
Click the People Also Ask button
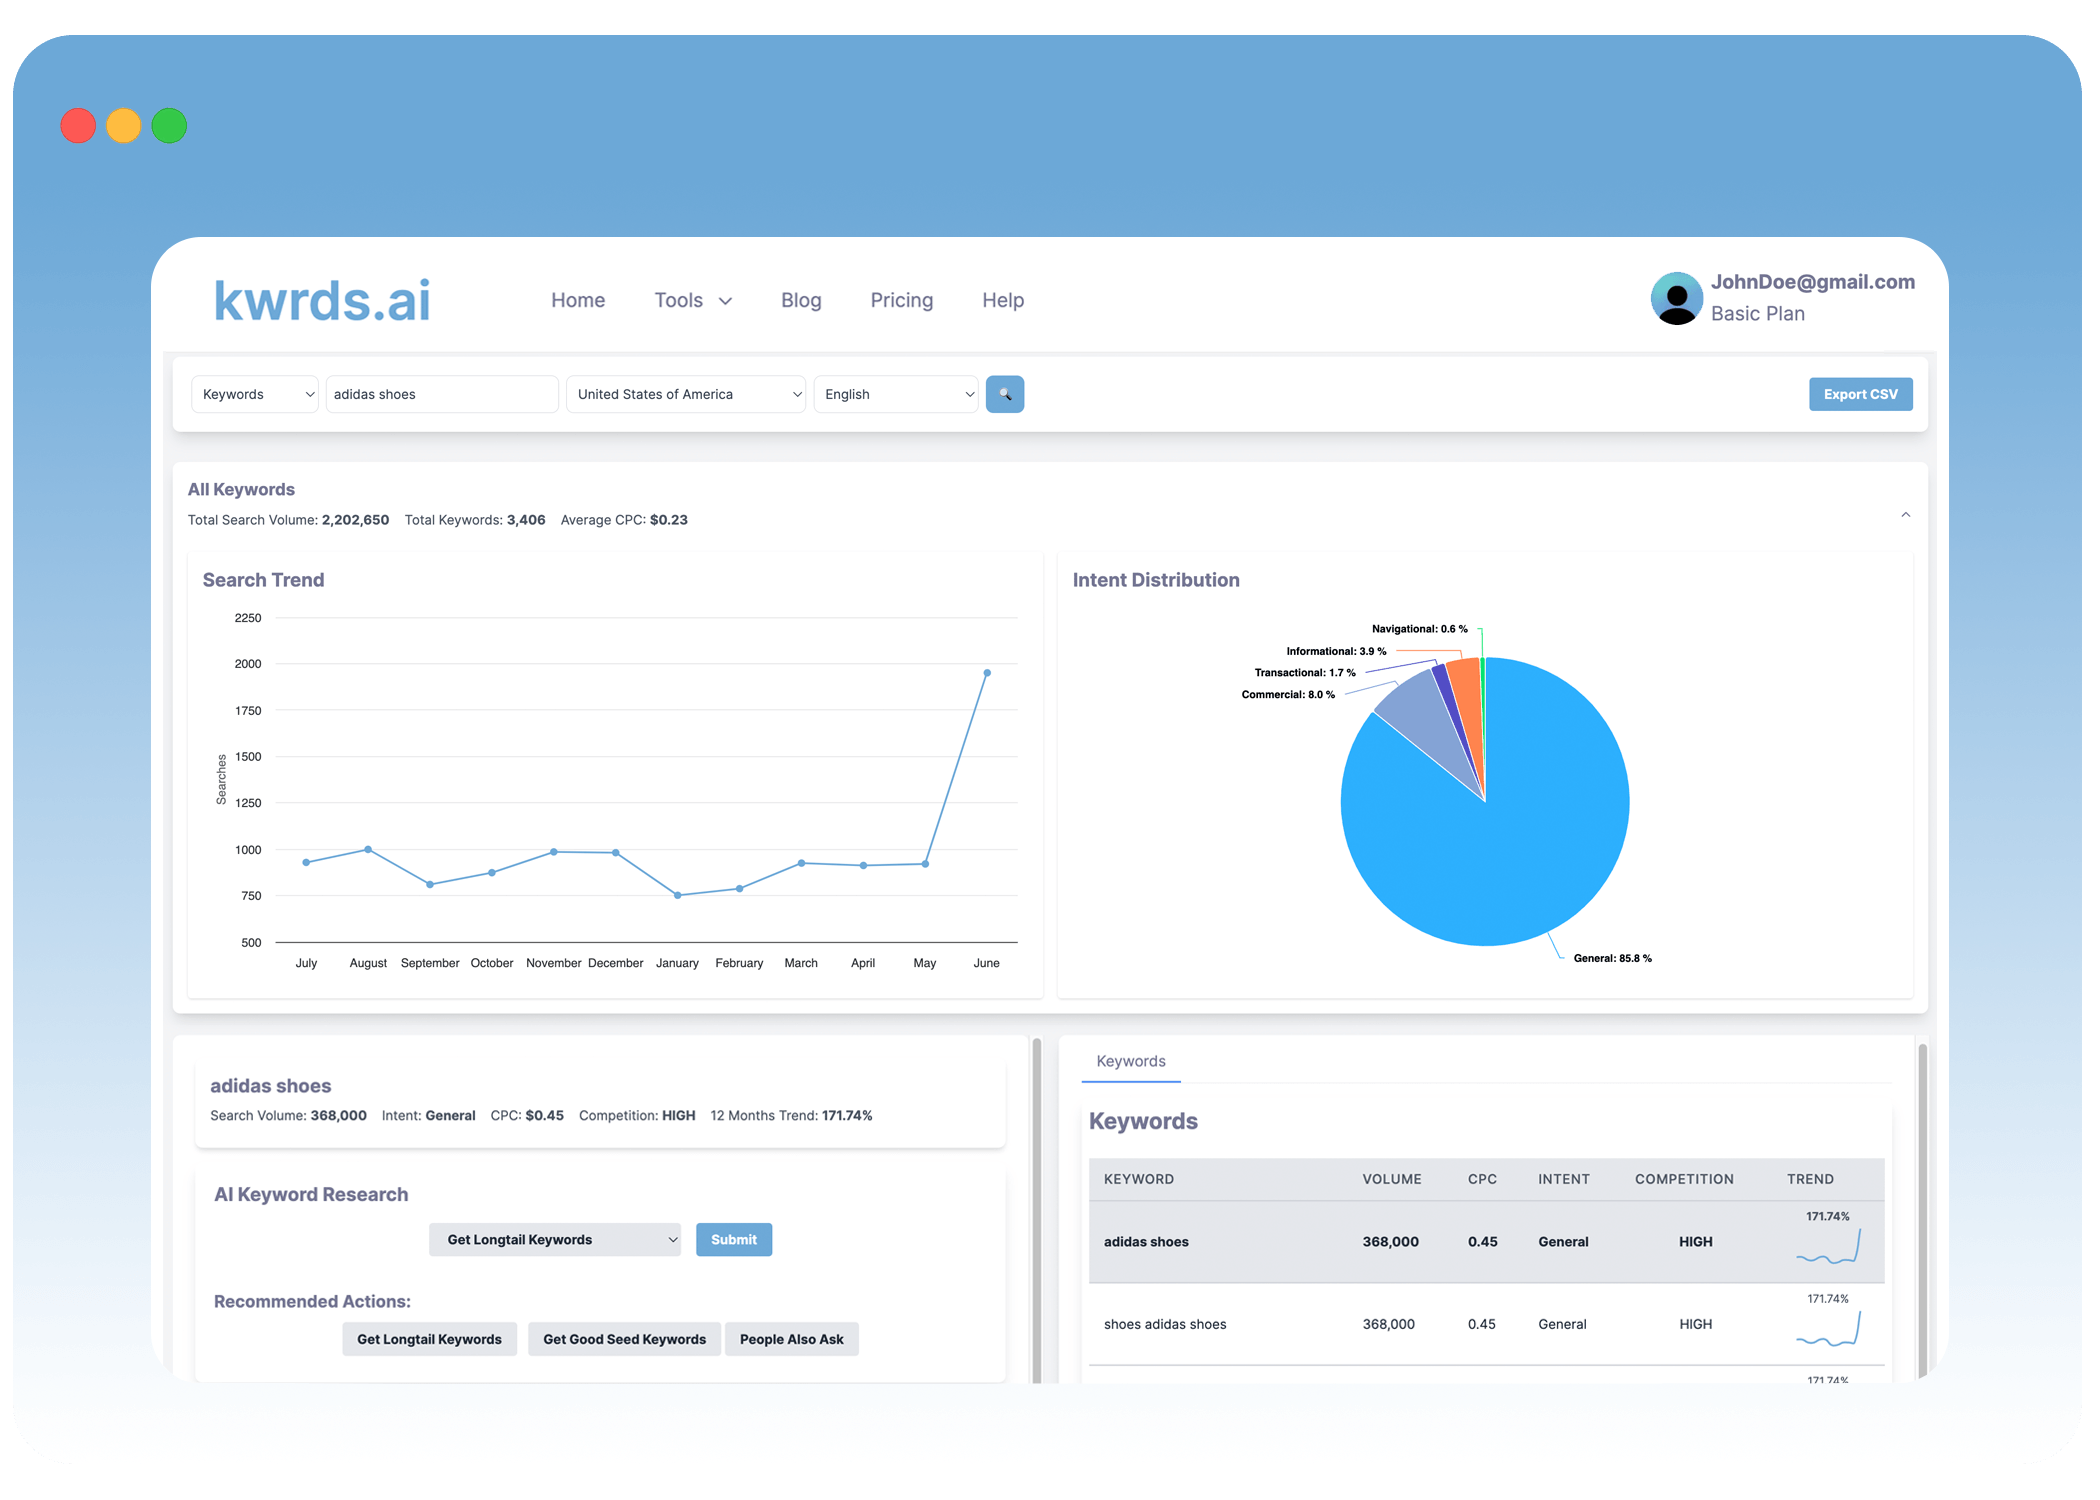[791, 1339]
